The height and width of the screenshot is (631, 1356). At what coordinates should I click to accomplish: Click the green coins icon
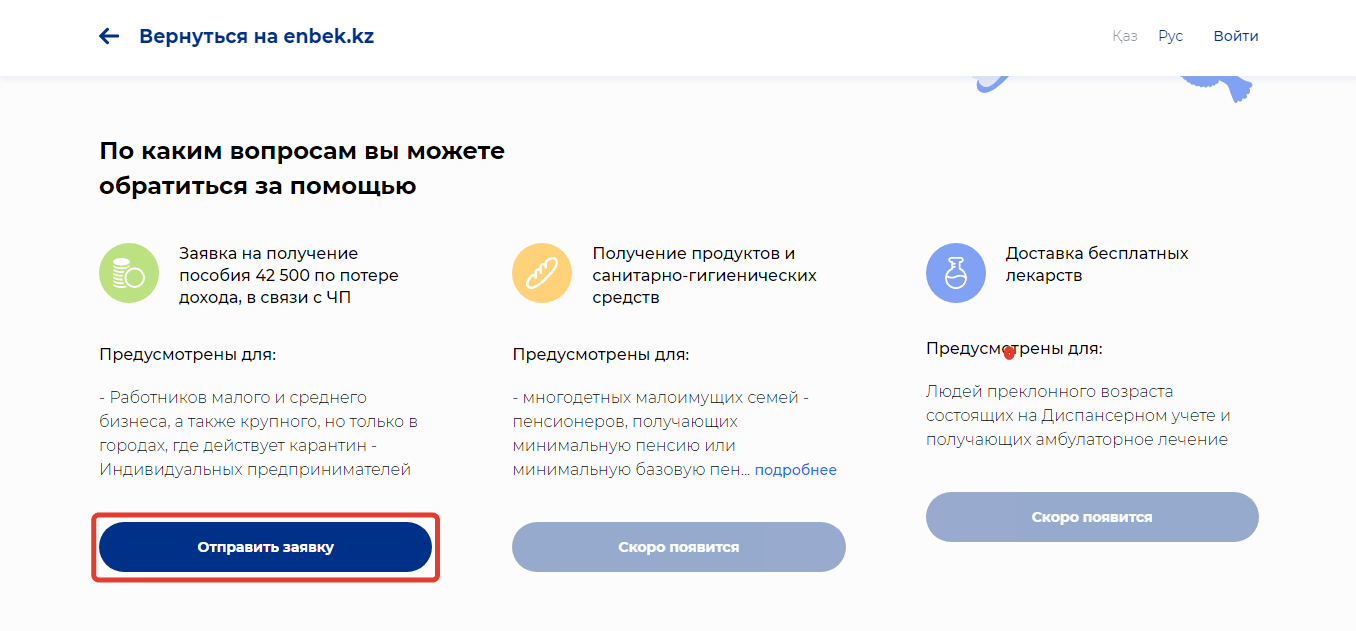[x=129, y=273]
